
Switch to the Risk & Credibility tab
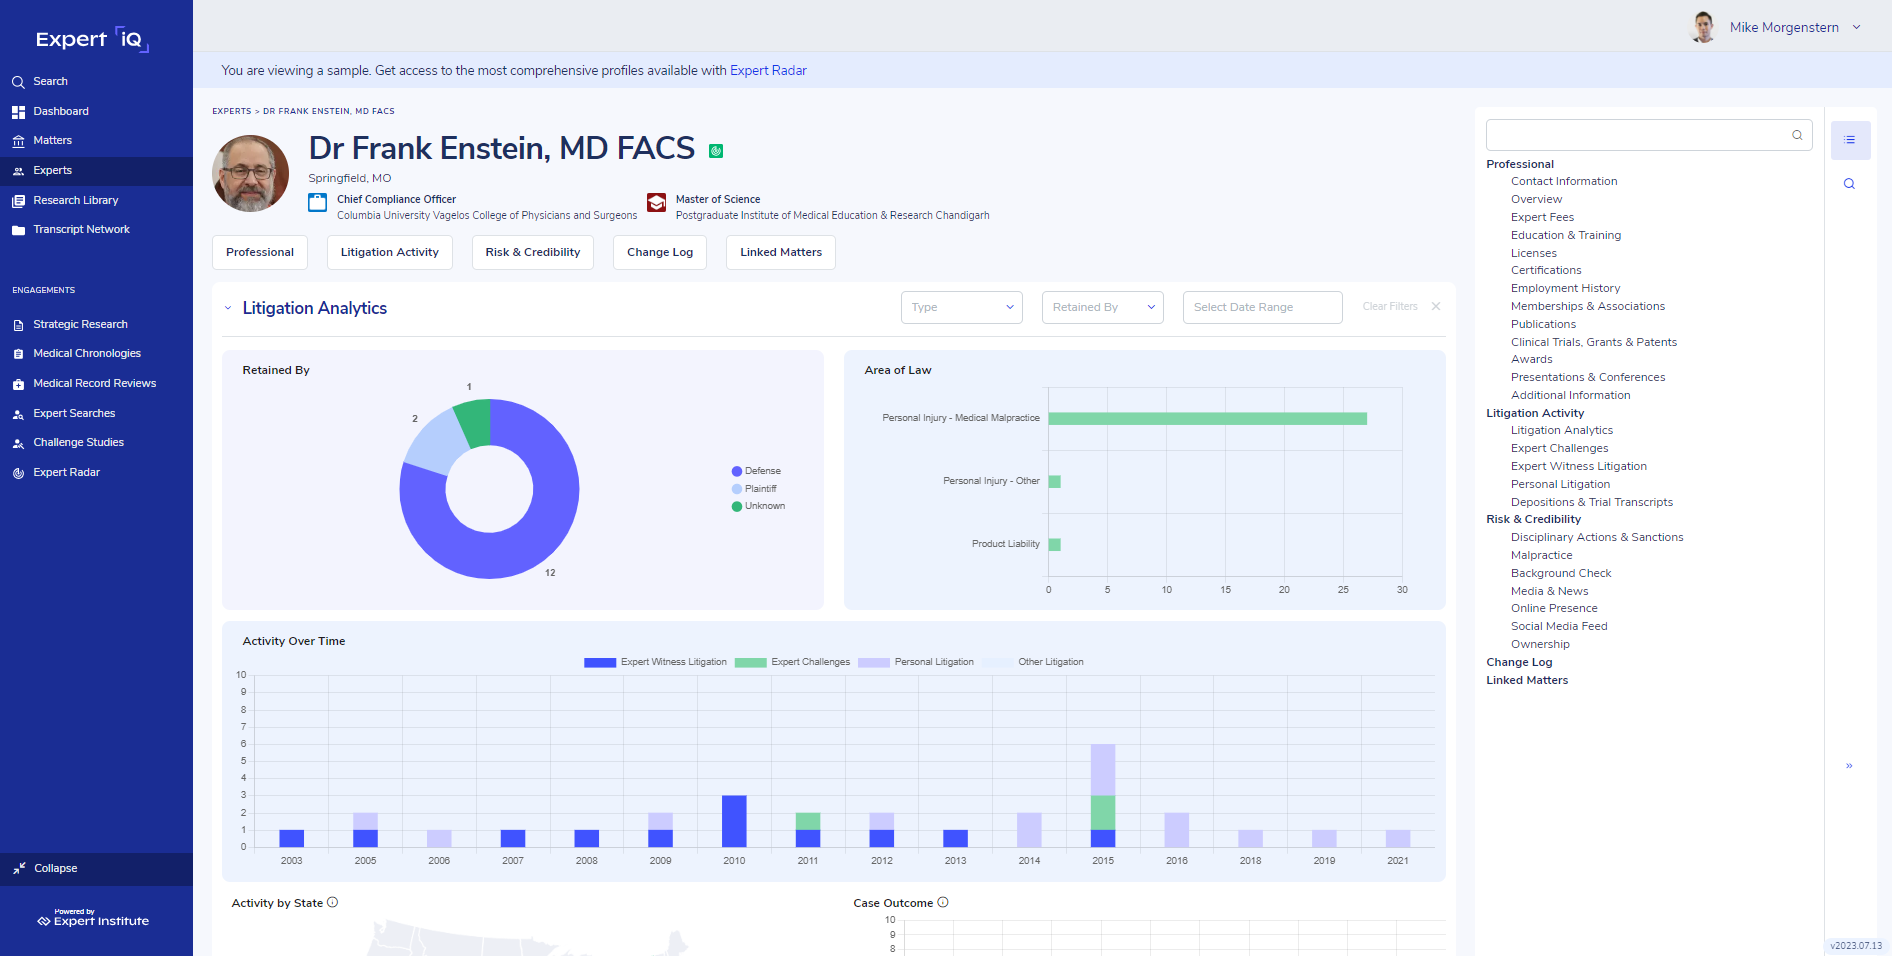(532, 252)
